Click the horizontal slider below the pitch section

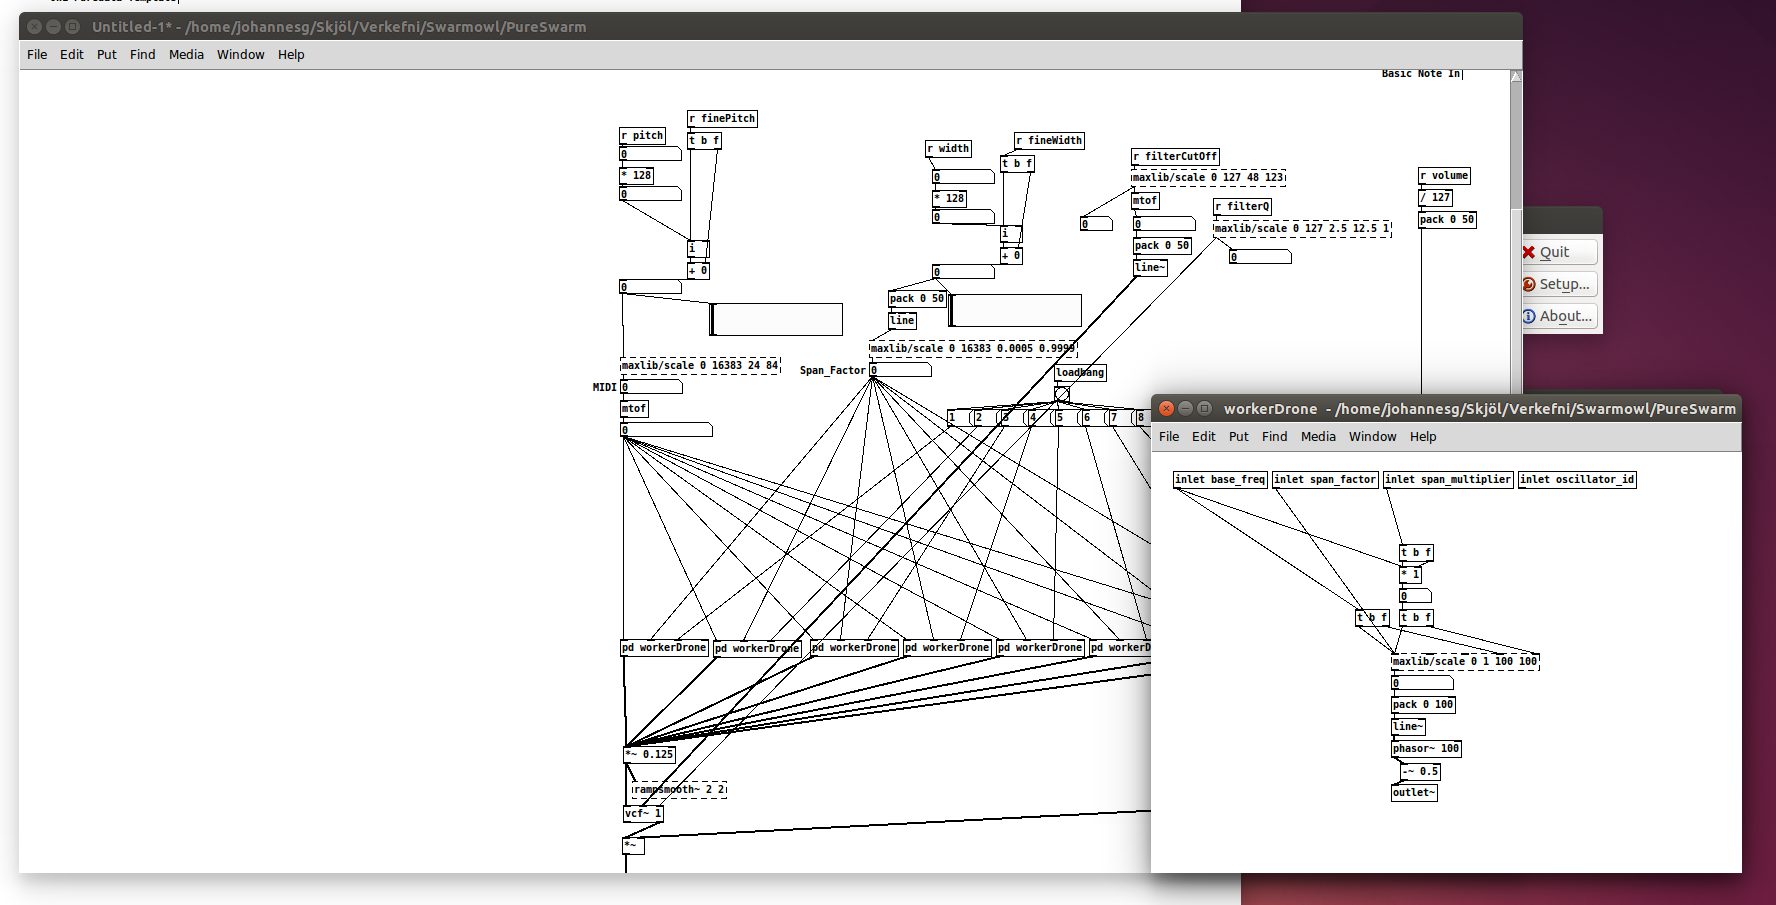(x=776, y=319)
